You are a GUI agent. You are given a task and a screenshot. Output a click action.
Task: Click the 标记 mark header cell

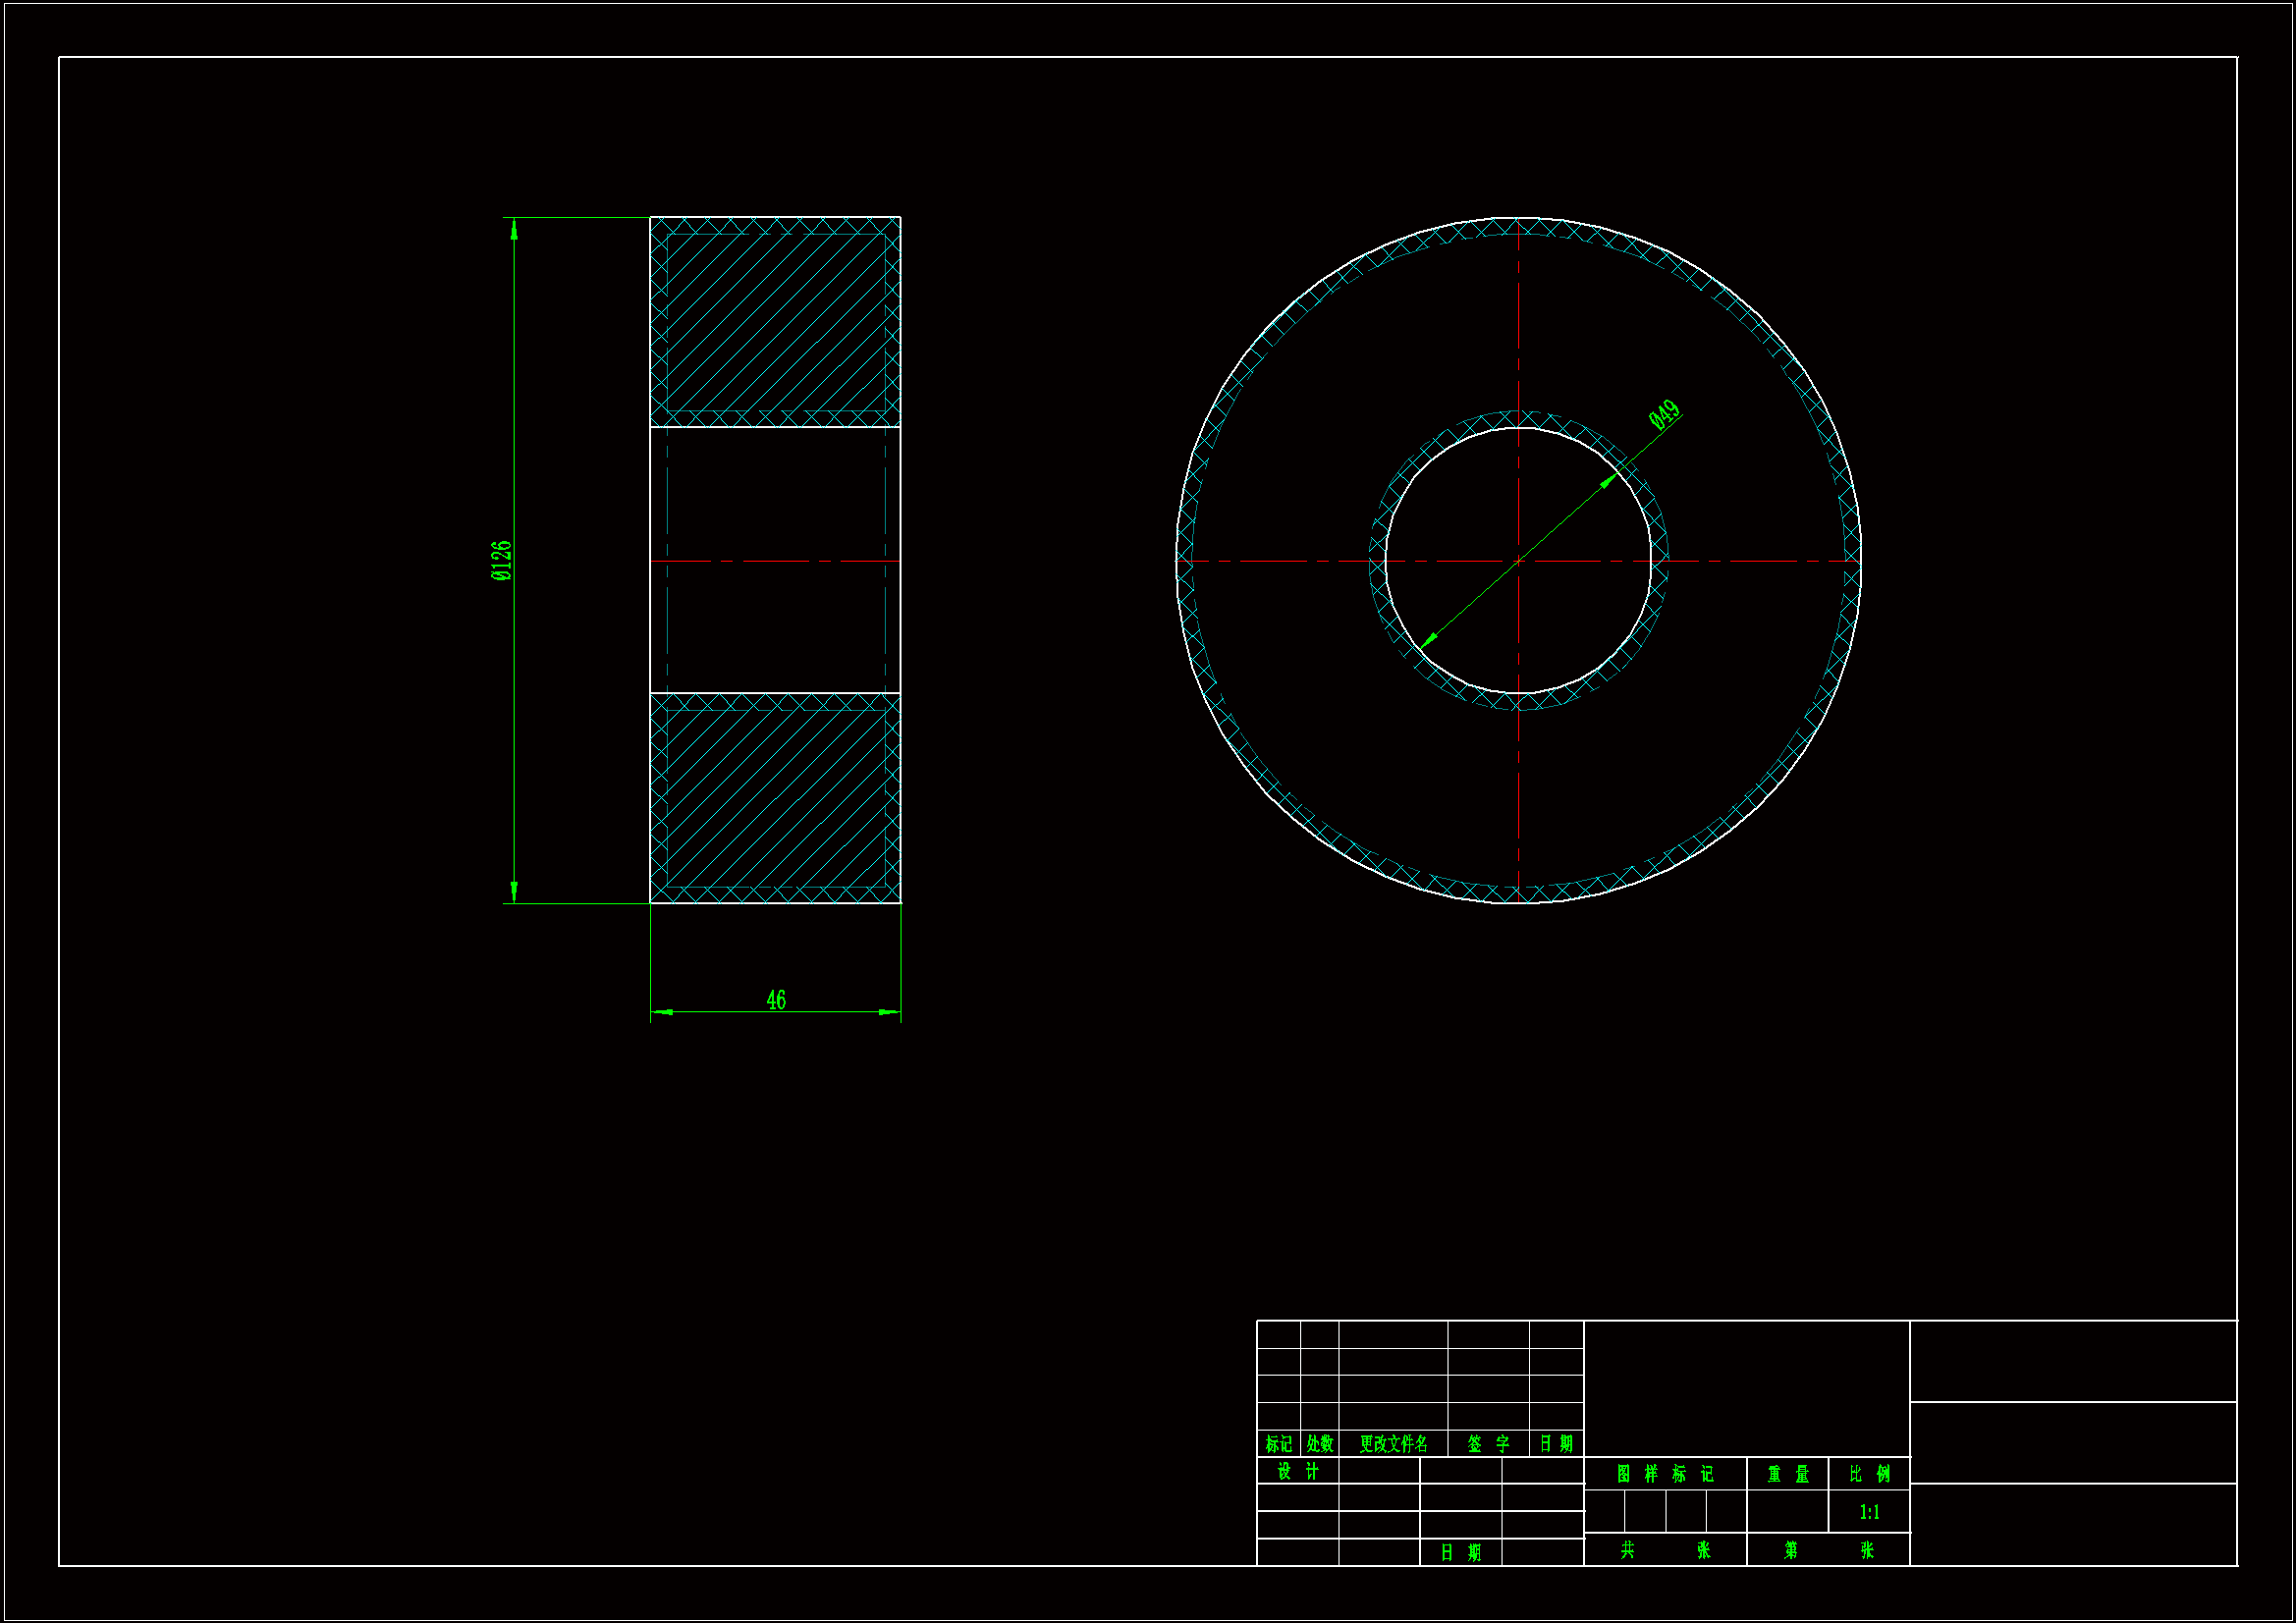(1279, 1443)
